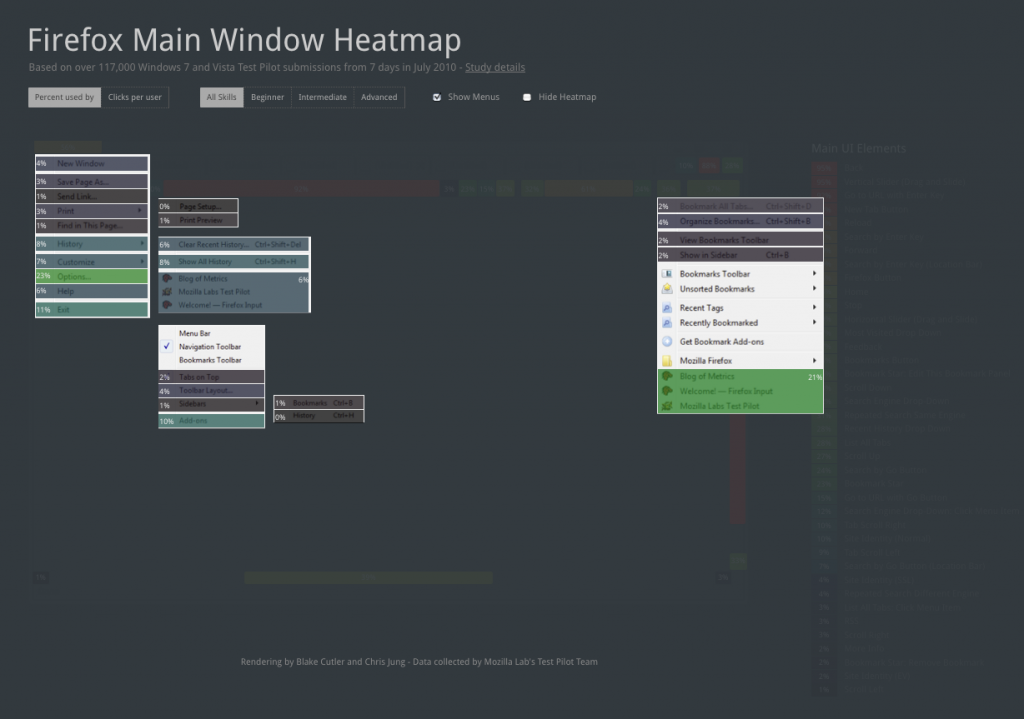Select the Intermediate skill filter
Screen dimensions: 1024x719
tap(323, 97)
